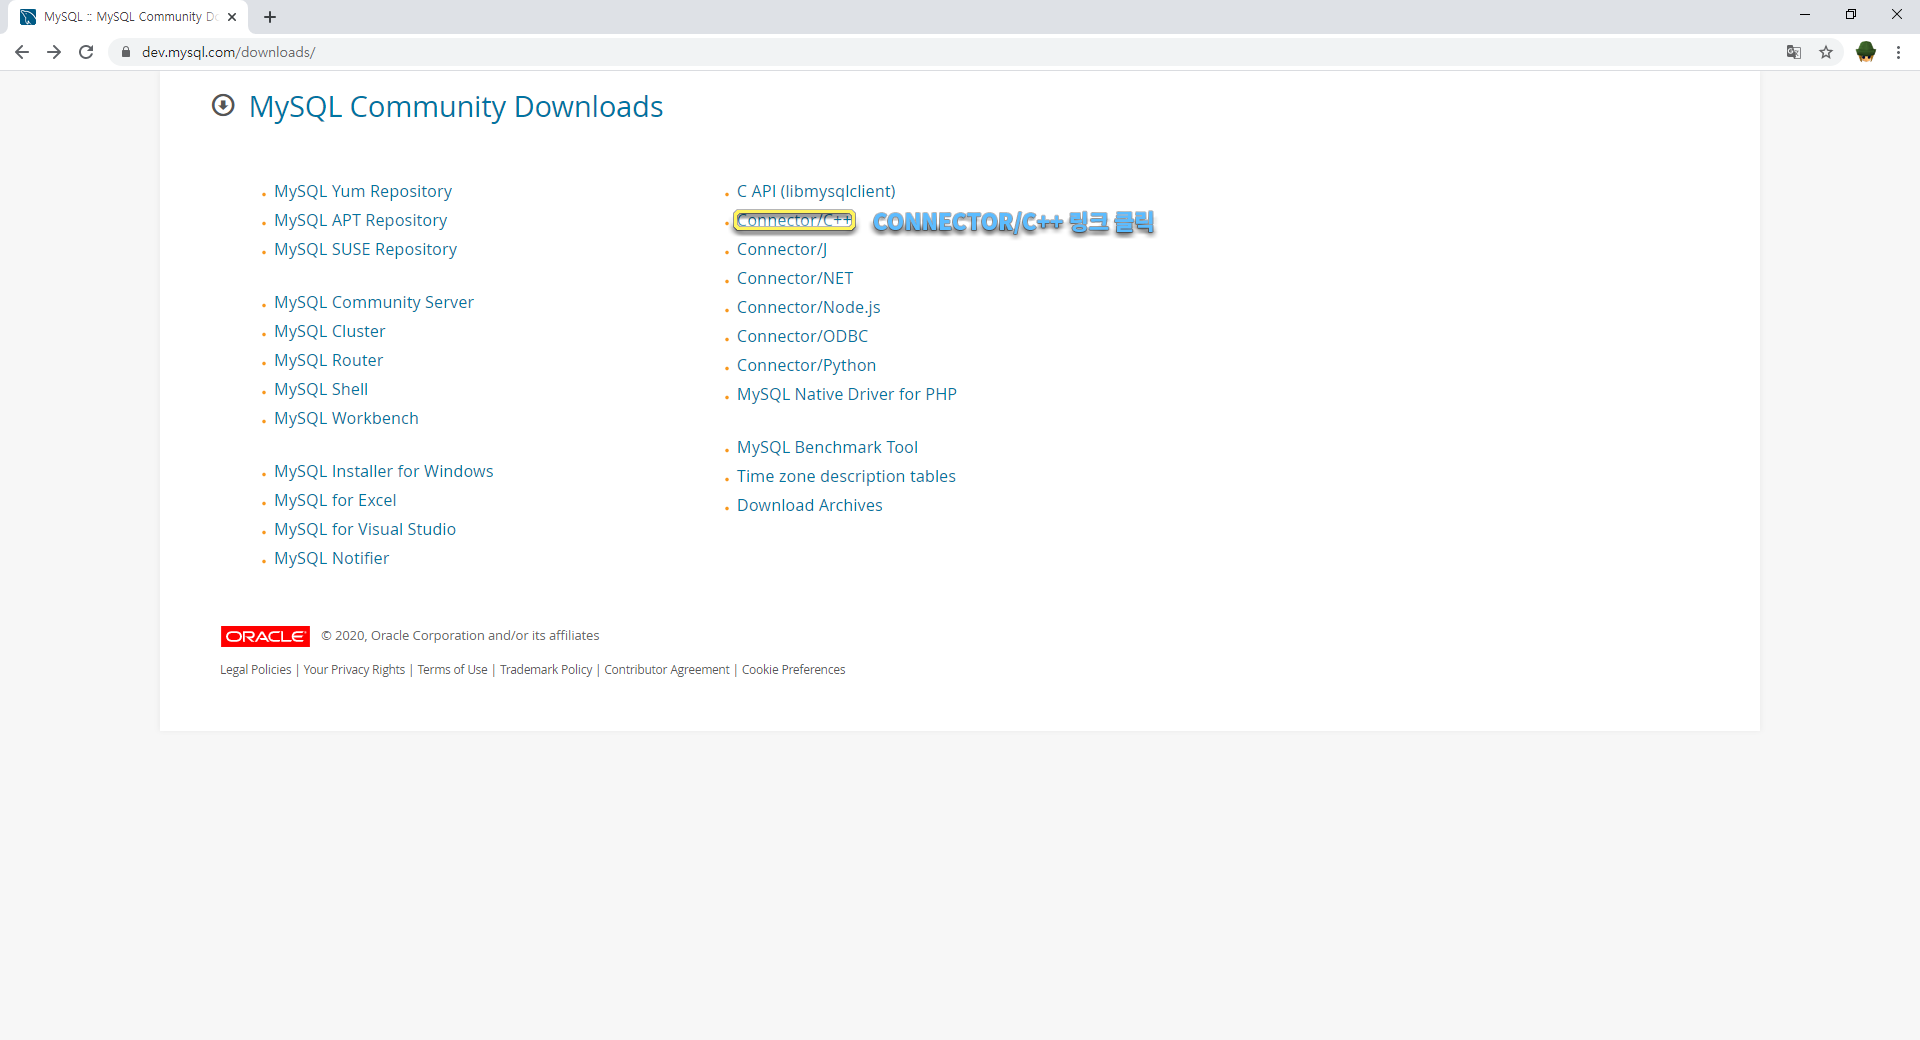Open Cookie Preferences footer link
The image size is (1920, 1040).
tap(793, 670)
